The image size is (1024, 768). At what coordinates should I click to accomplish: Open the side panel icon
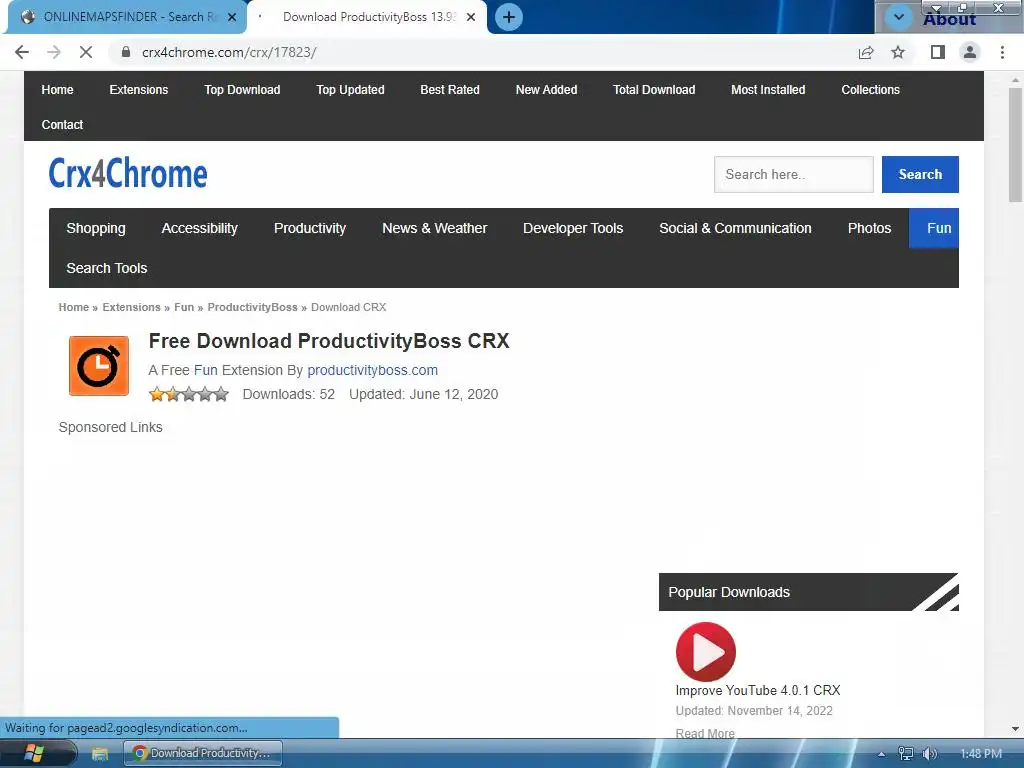[x=938, y=52]
